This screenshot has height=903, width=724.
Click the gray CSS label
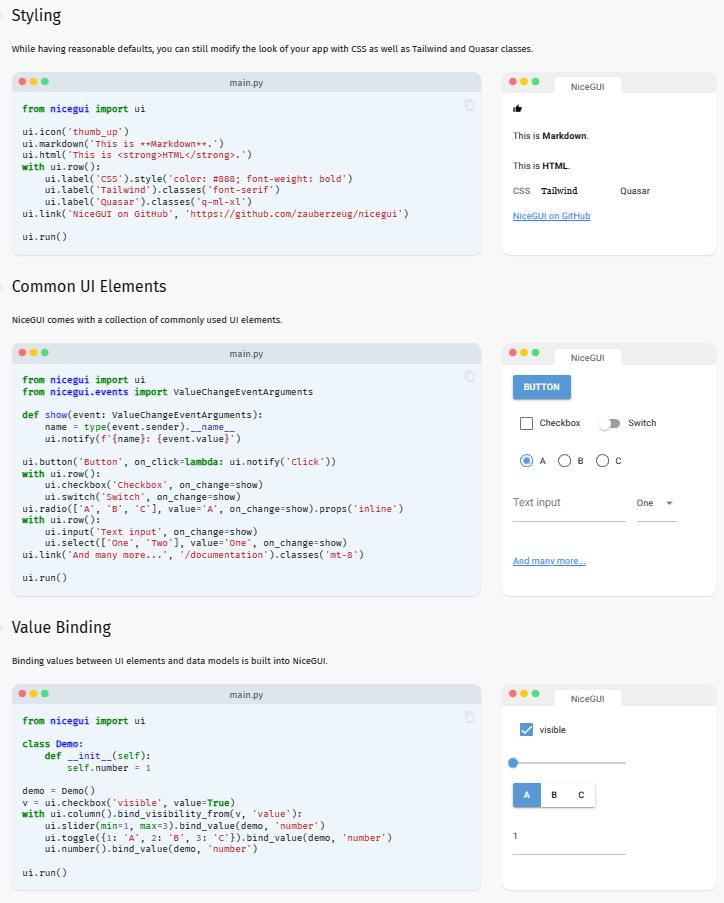(521, 191)
